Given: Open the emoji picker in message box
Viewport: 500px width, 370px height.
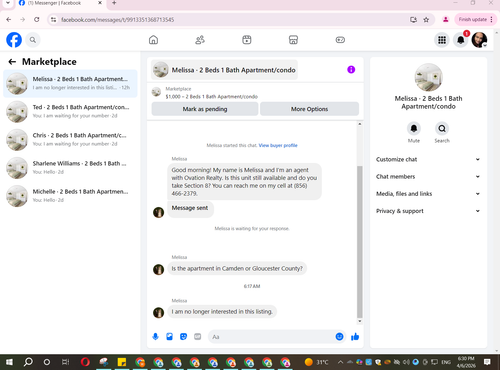Looking at the screenshot, I should [339, 337].
